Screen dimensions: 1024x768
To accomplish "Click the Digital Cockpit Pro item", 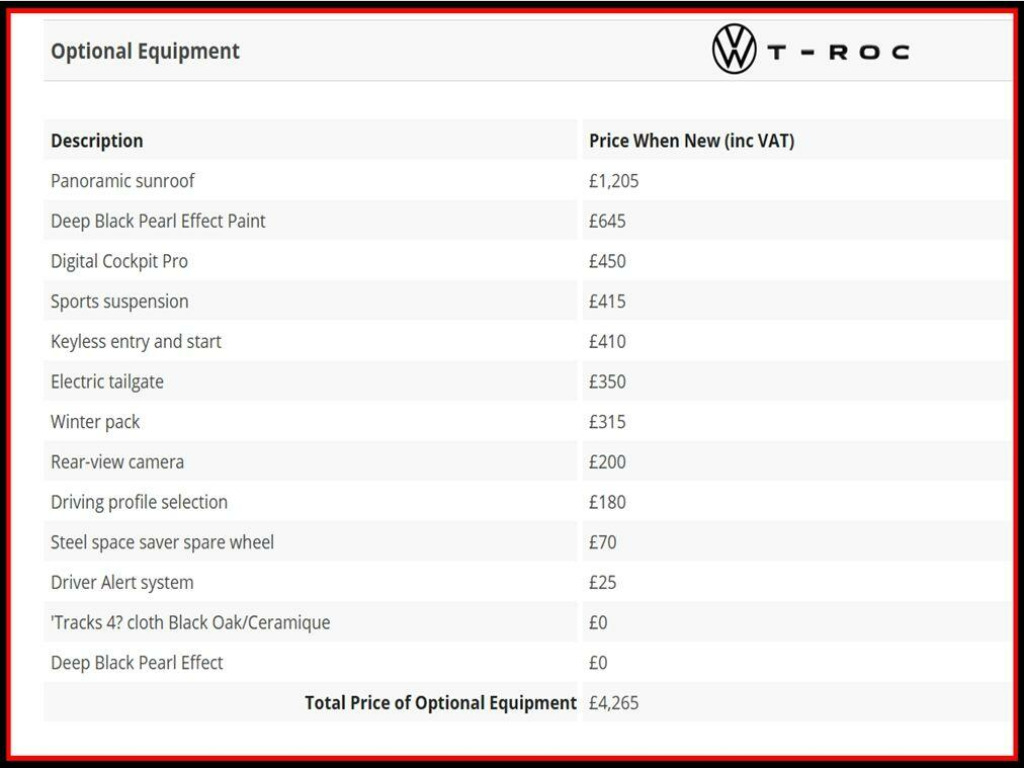I will [119, 261].
